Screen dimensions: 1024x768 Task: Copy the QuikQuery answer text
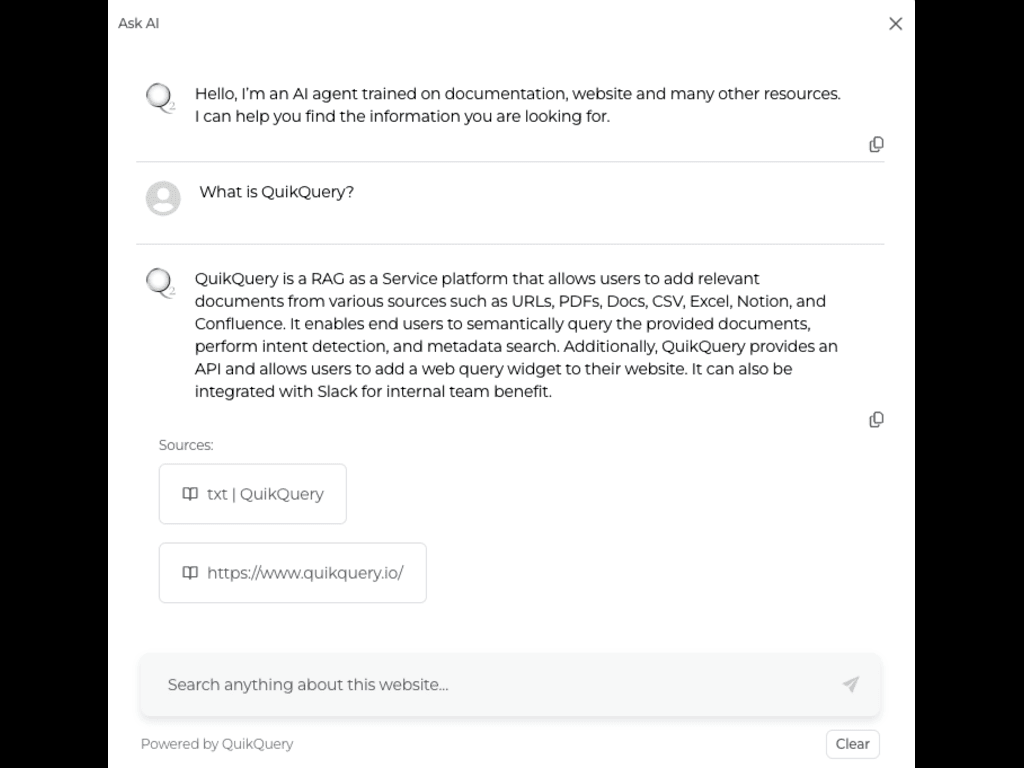point(876,420)
